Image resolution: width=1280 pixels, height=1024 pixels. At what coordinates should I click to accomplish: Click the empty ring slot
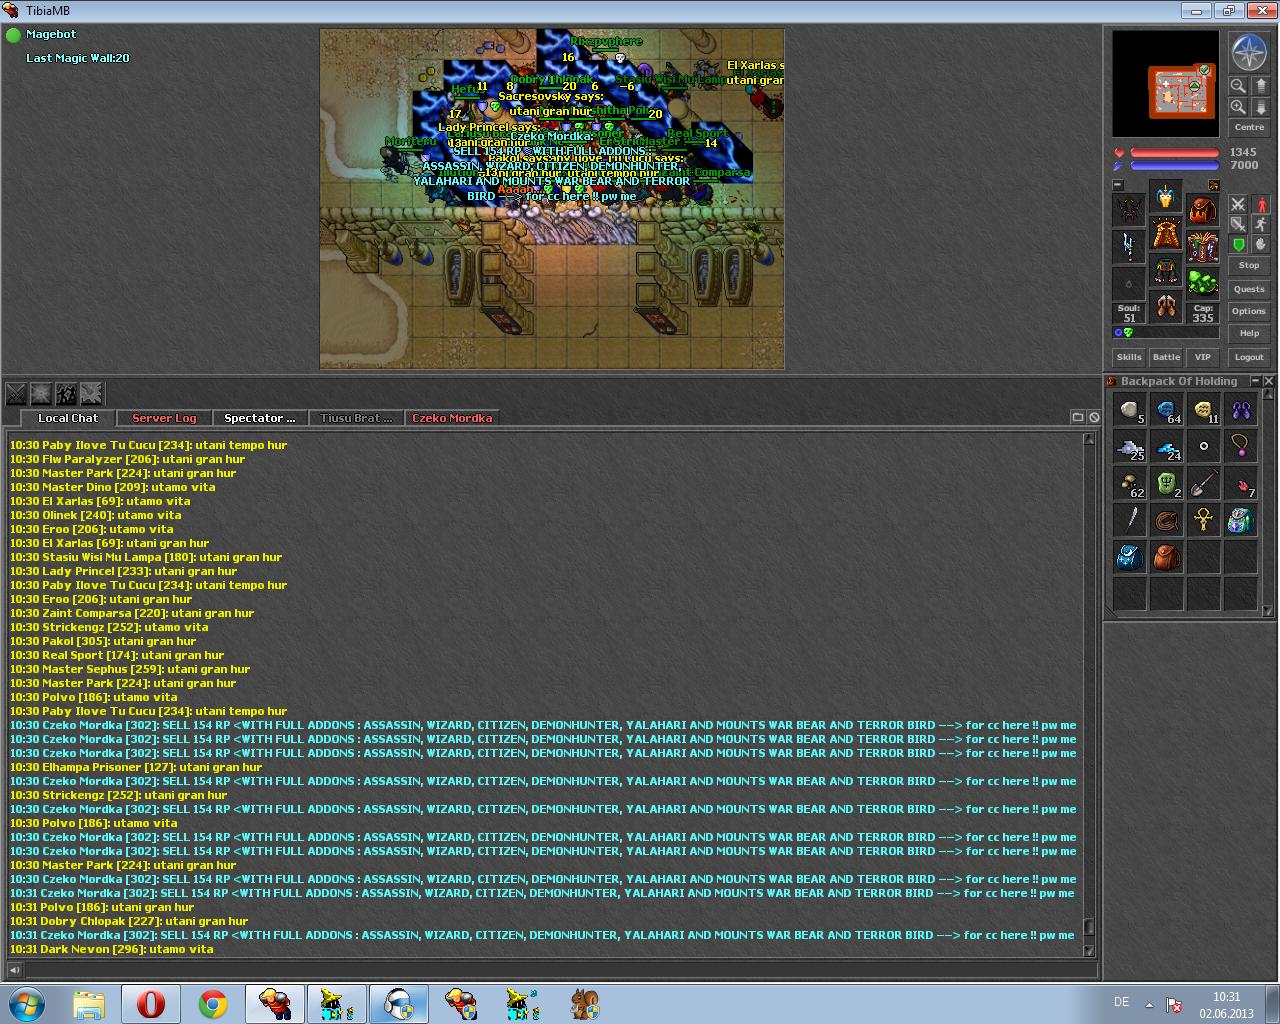click(1129, 284)
